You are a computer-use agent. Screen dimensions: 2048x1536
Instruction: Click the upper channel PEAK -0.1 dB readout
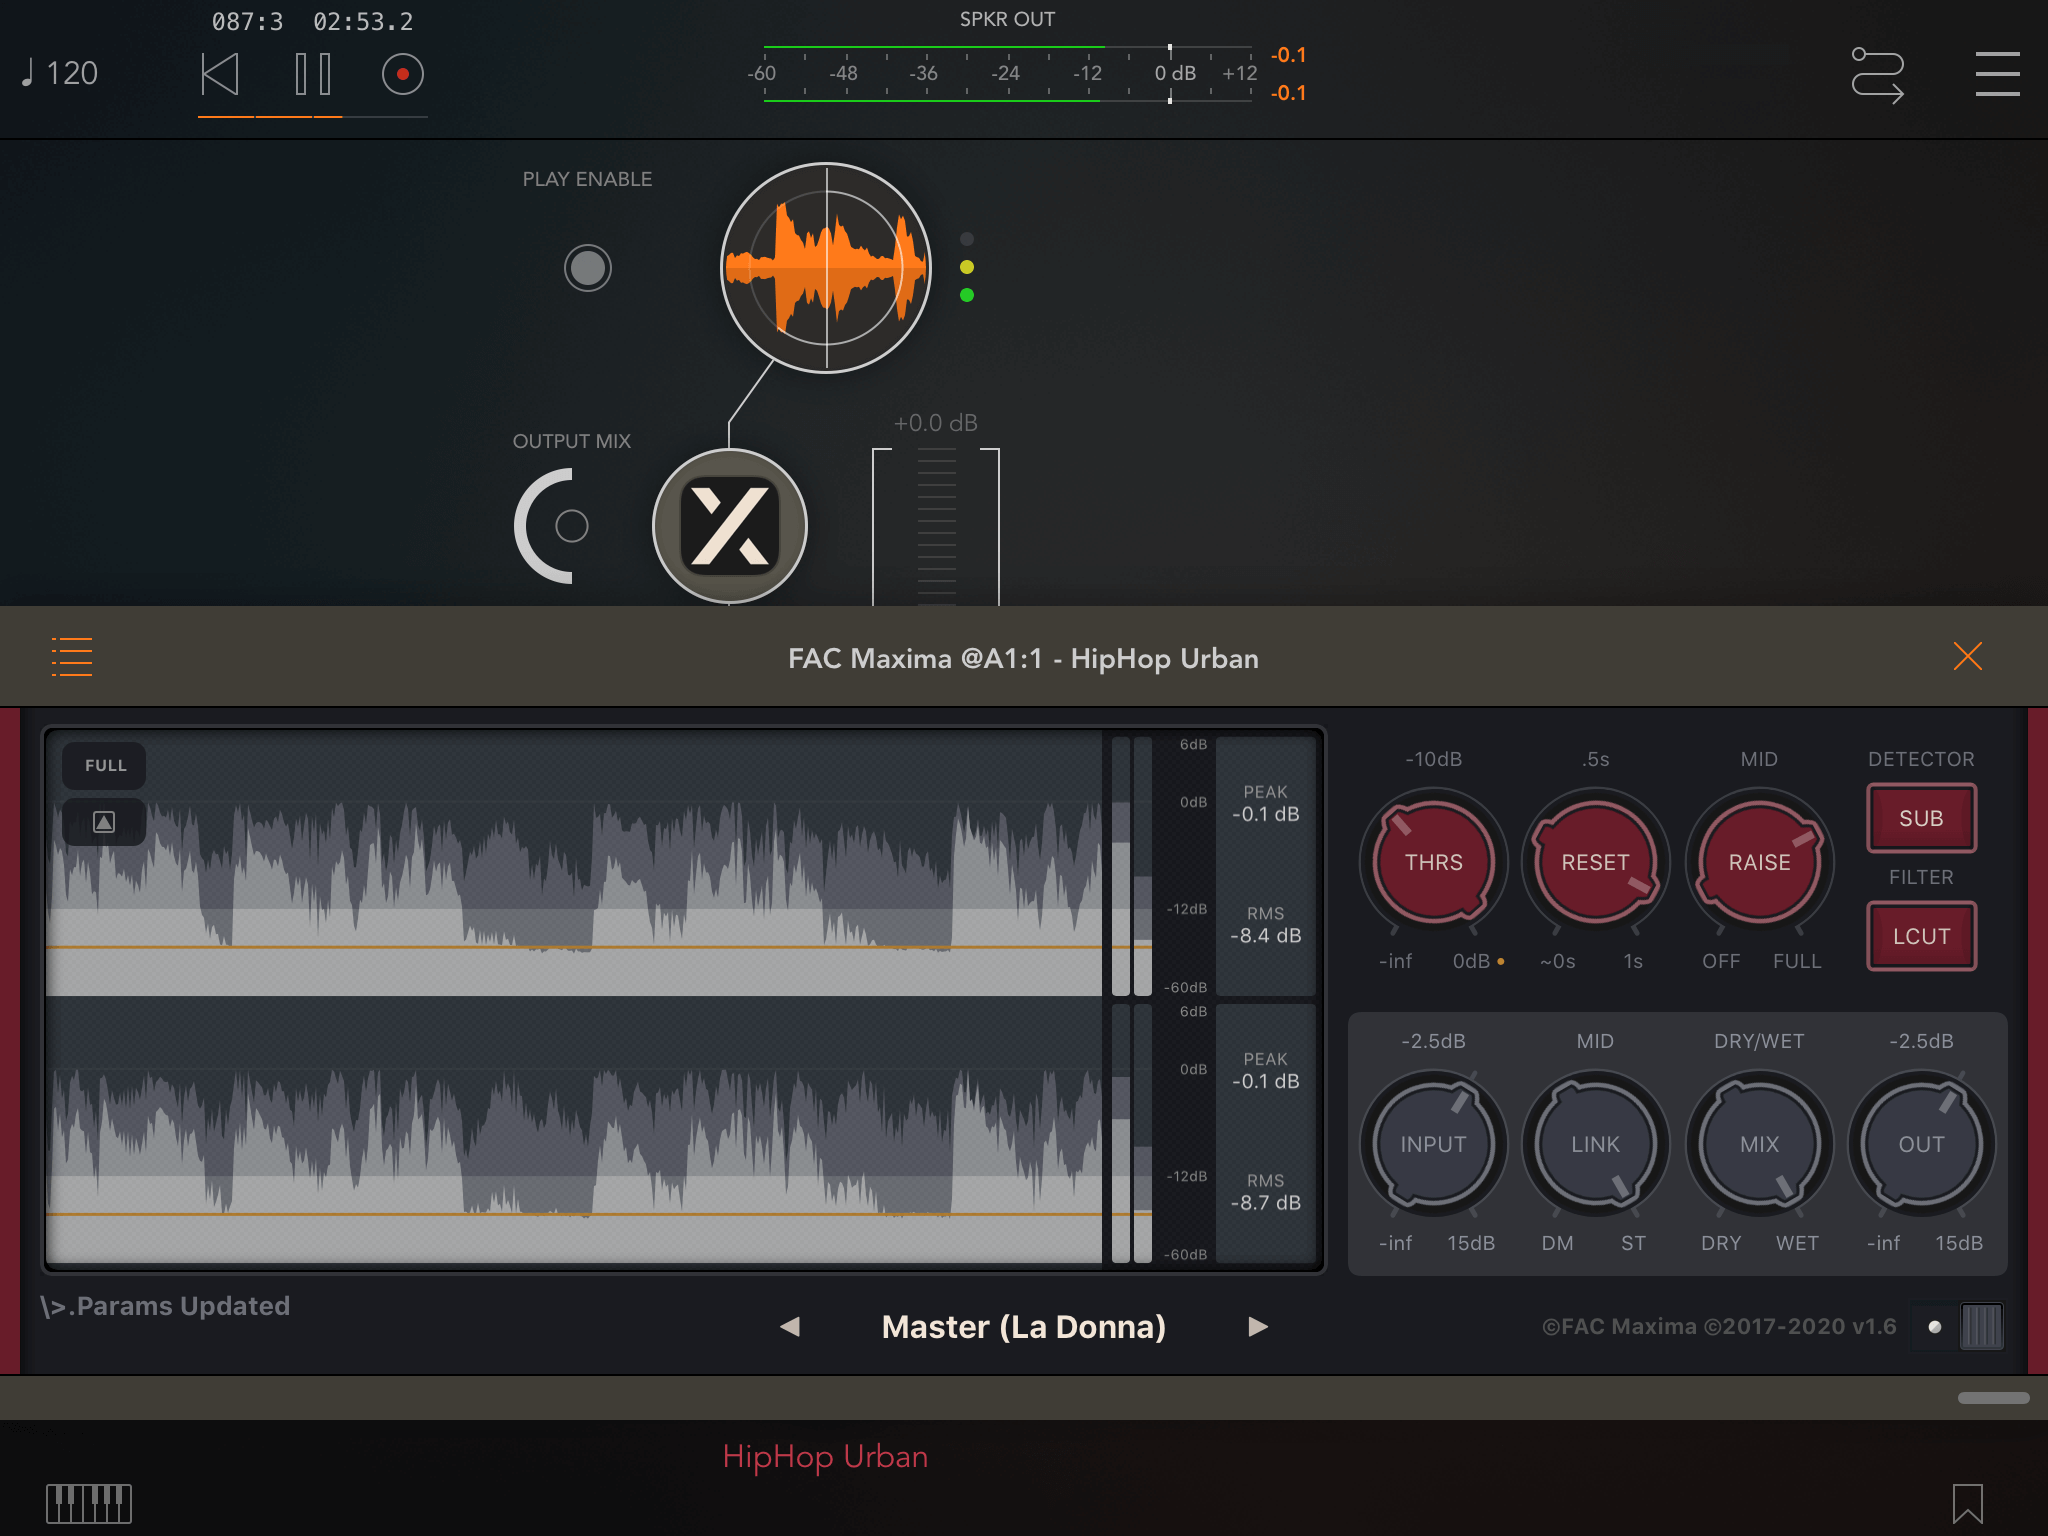(x=1265, y=804)
